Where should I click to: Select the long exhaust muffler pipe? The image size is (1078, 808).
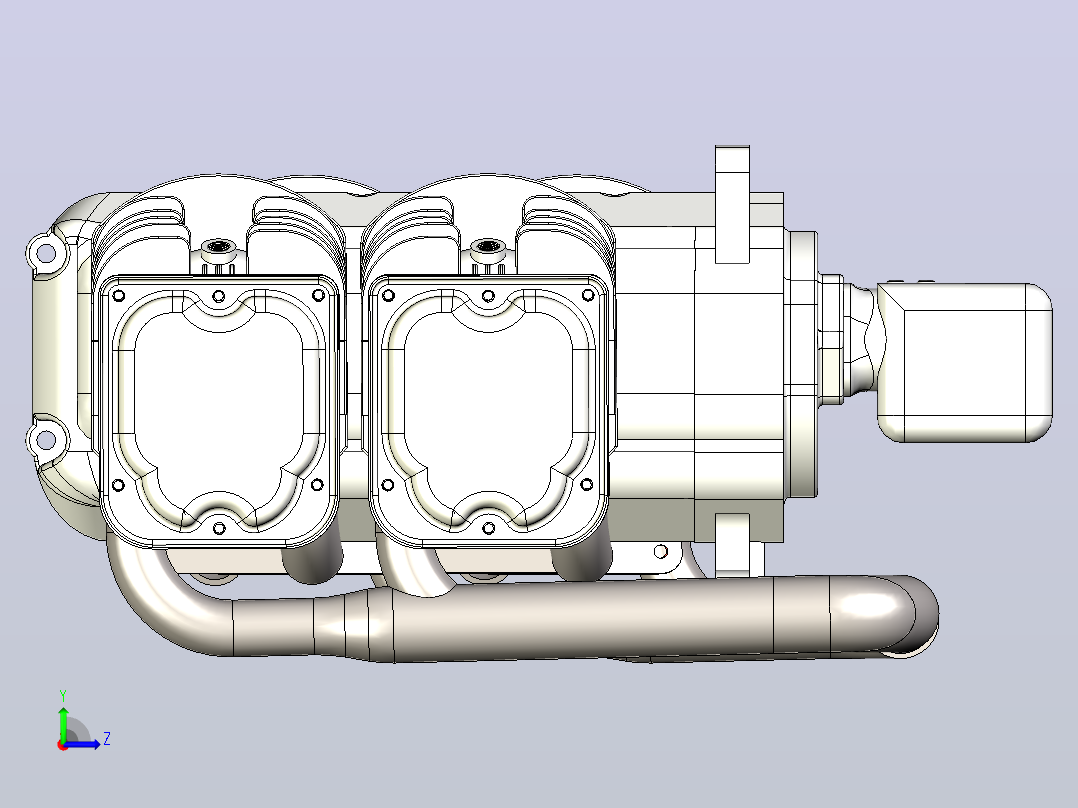(x=584, y=622)
